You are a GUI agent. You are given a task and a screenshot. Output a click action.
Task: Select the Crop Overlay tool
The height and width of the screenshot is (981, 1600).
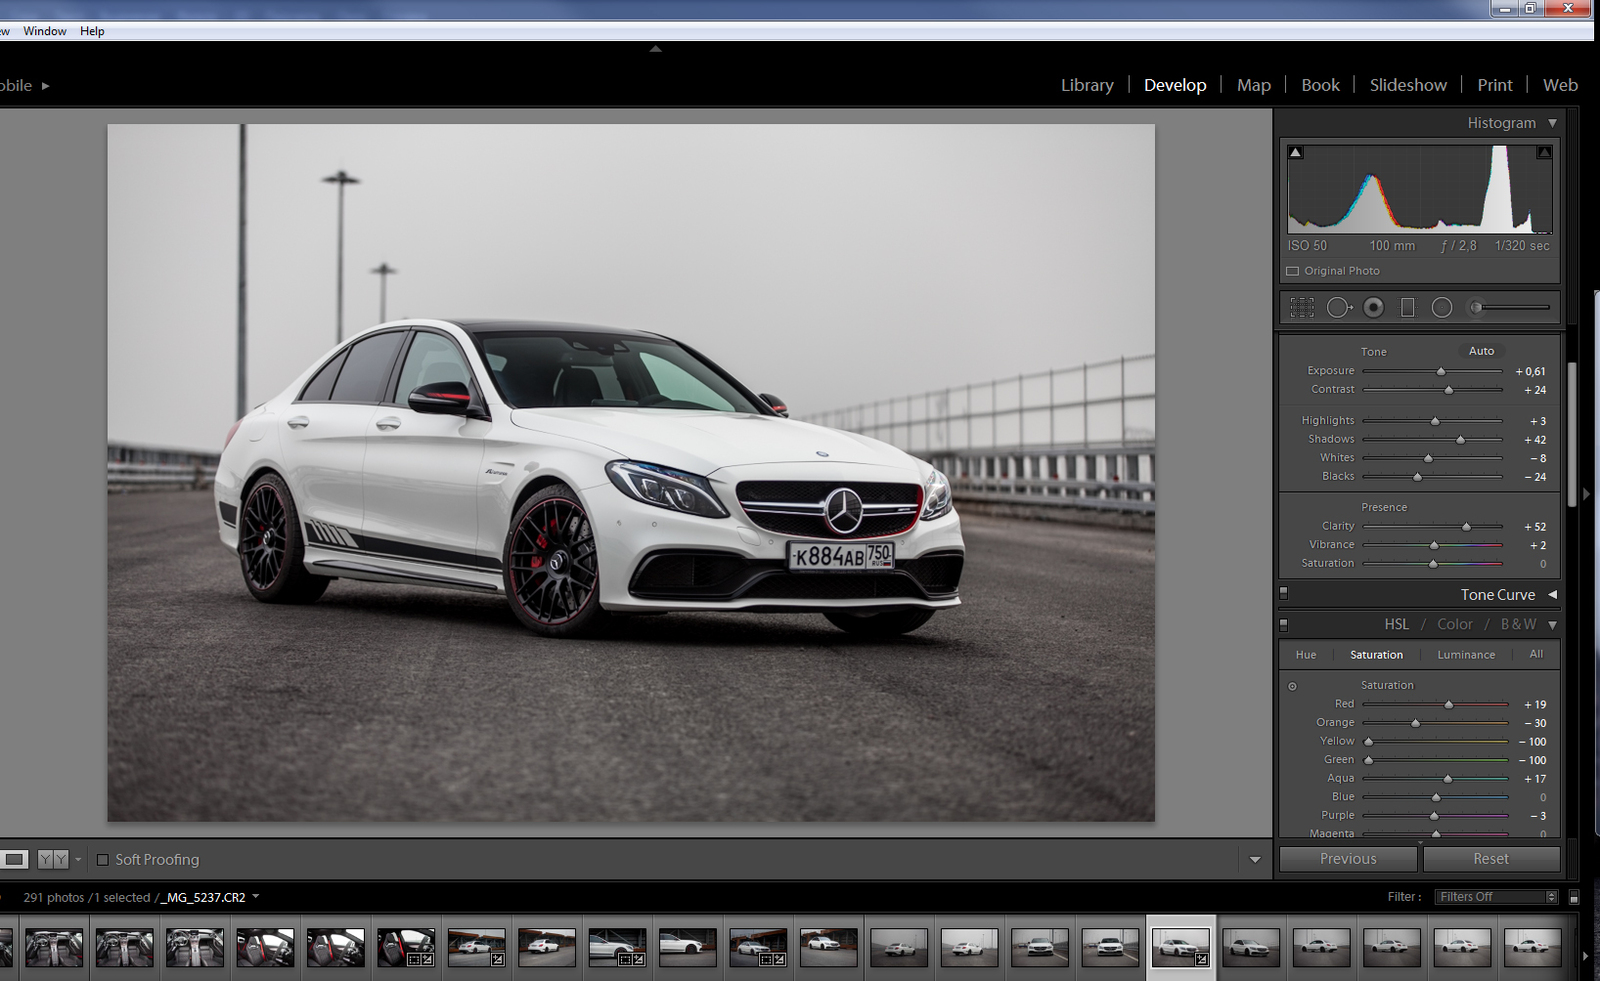pyautogui.click(x=1302, y=308)
